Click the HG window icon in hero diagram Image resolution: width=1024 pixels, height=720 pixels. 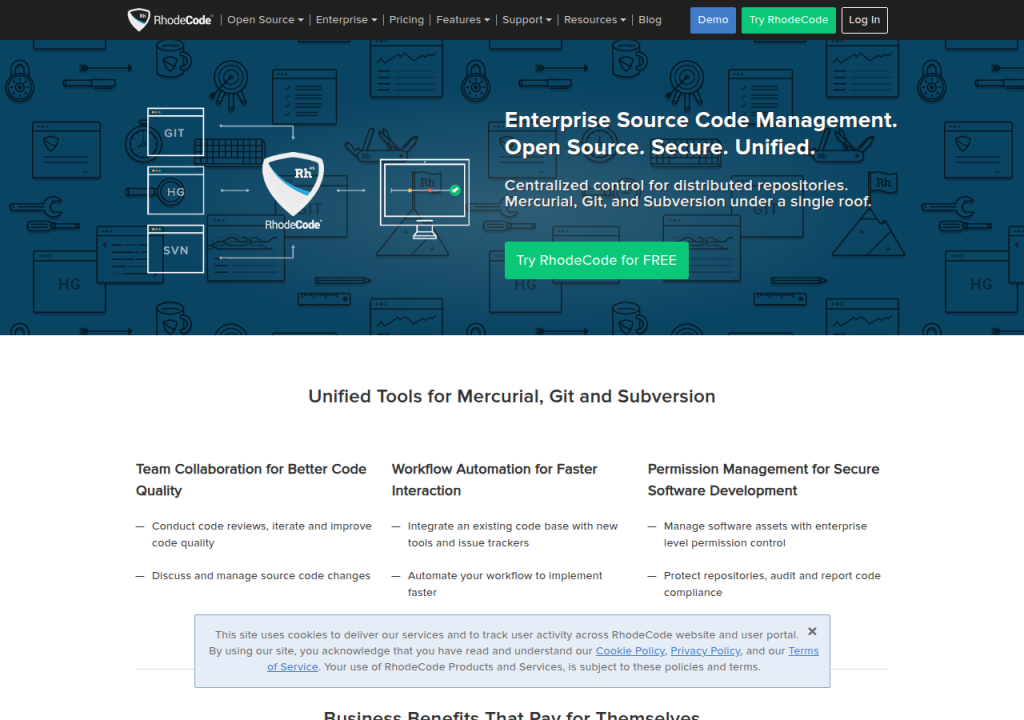pyautogui.click(x=175, y=190)
